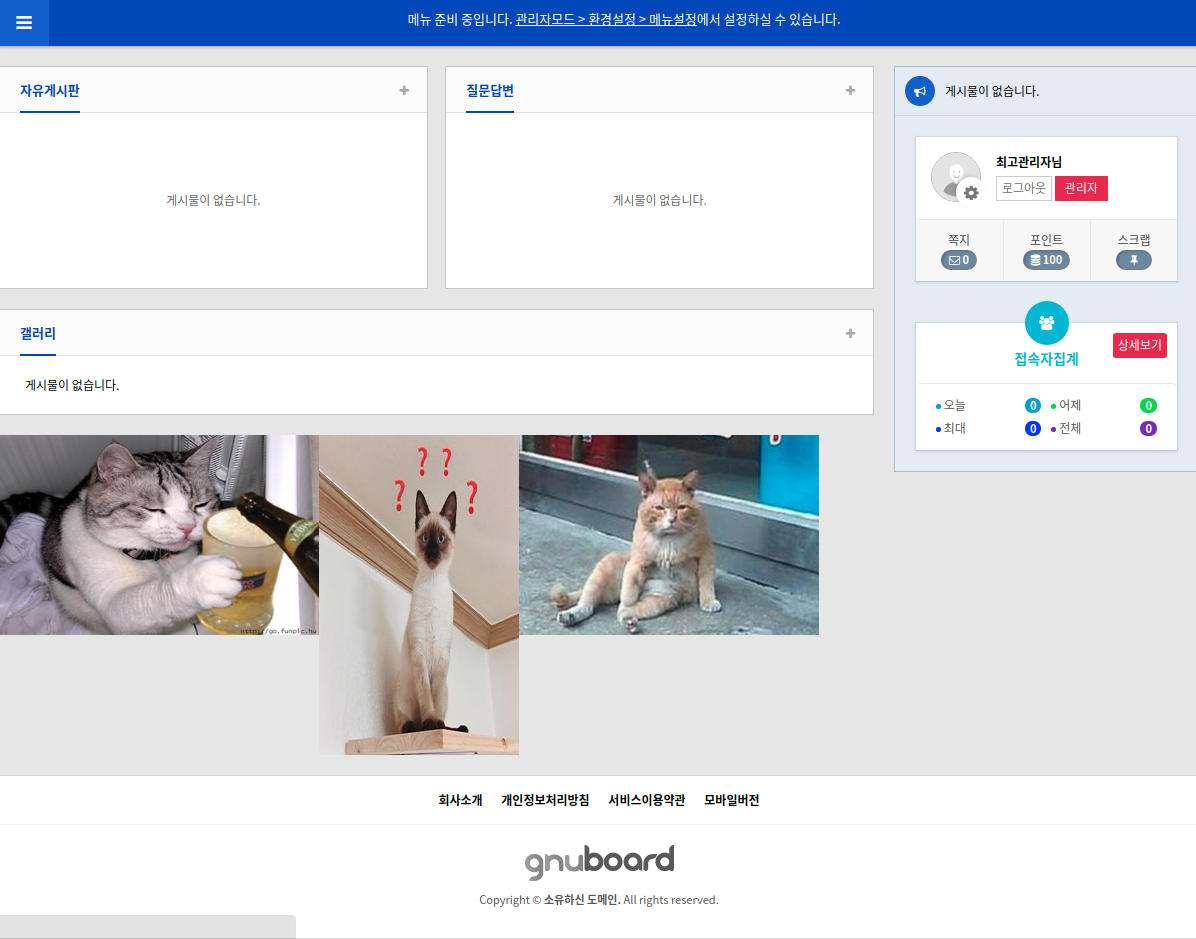This screenshot has width=1196, height=939.
Task: Open the 질문답변 board title
Action: pyautogui.click(x=490, y=91)
